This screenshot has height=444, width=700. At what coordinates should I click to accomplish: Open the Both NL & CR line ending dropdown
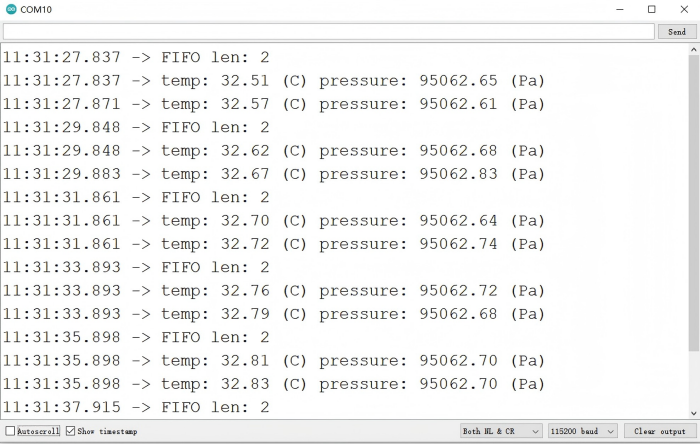click(501, 431)
